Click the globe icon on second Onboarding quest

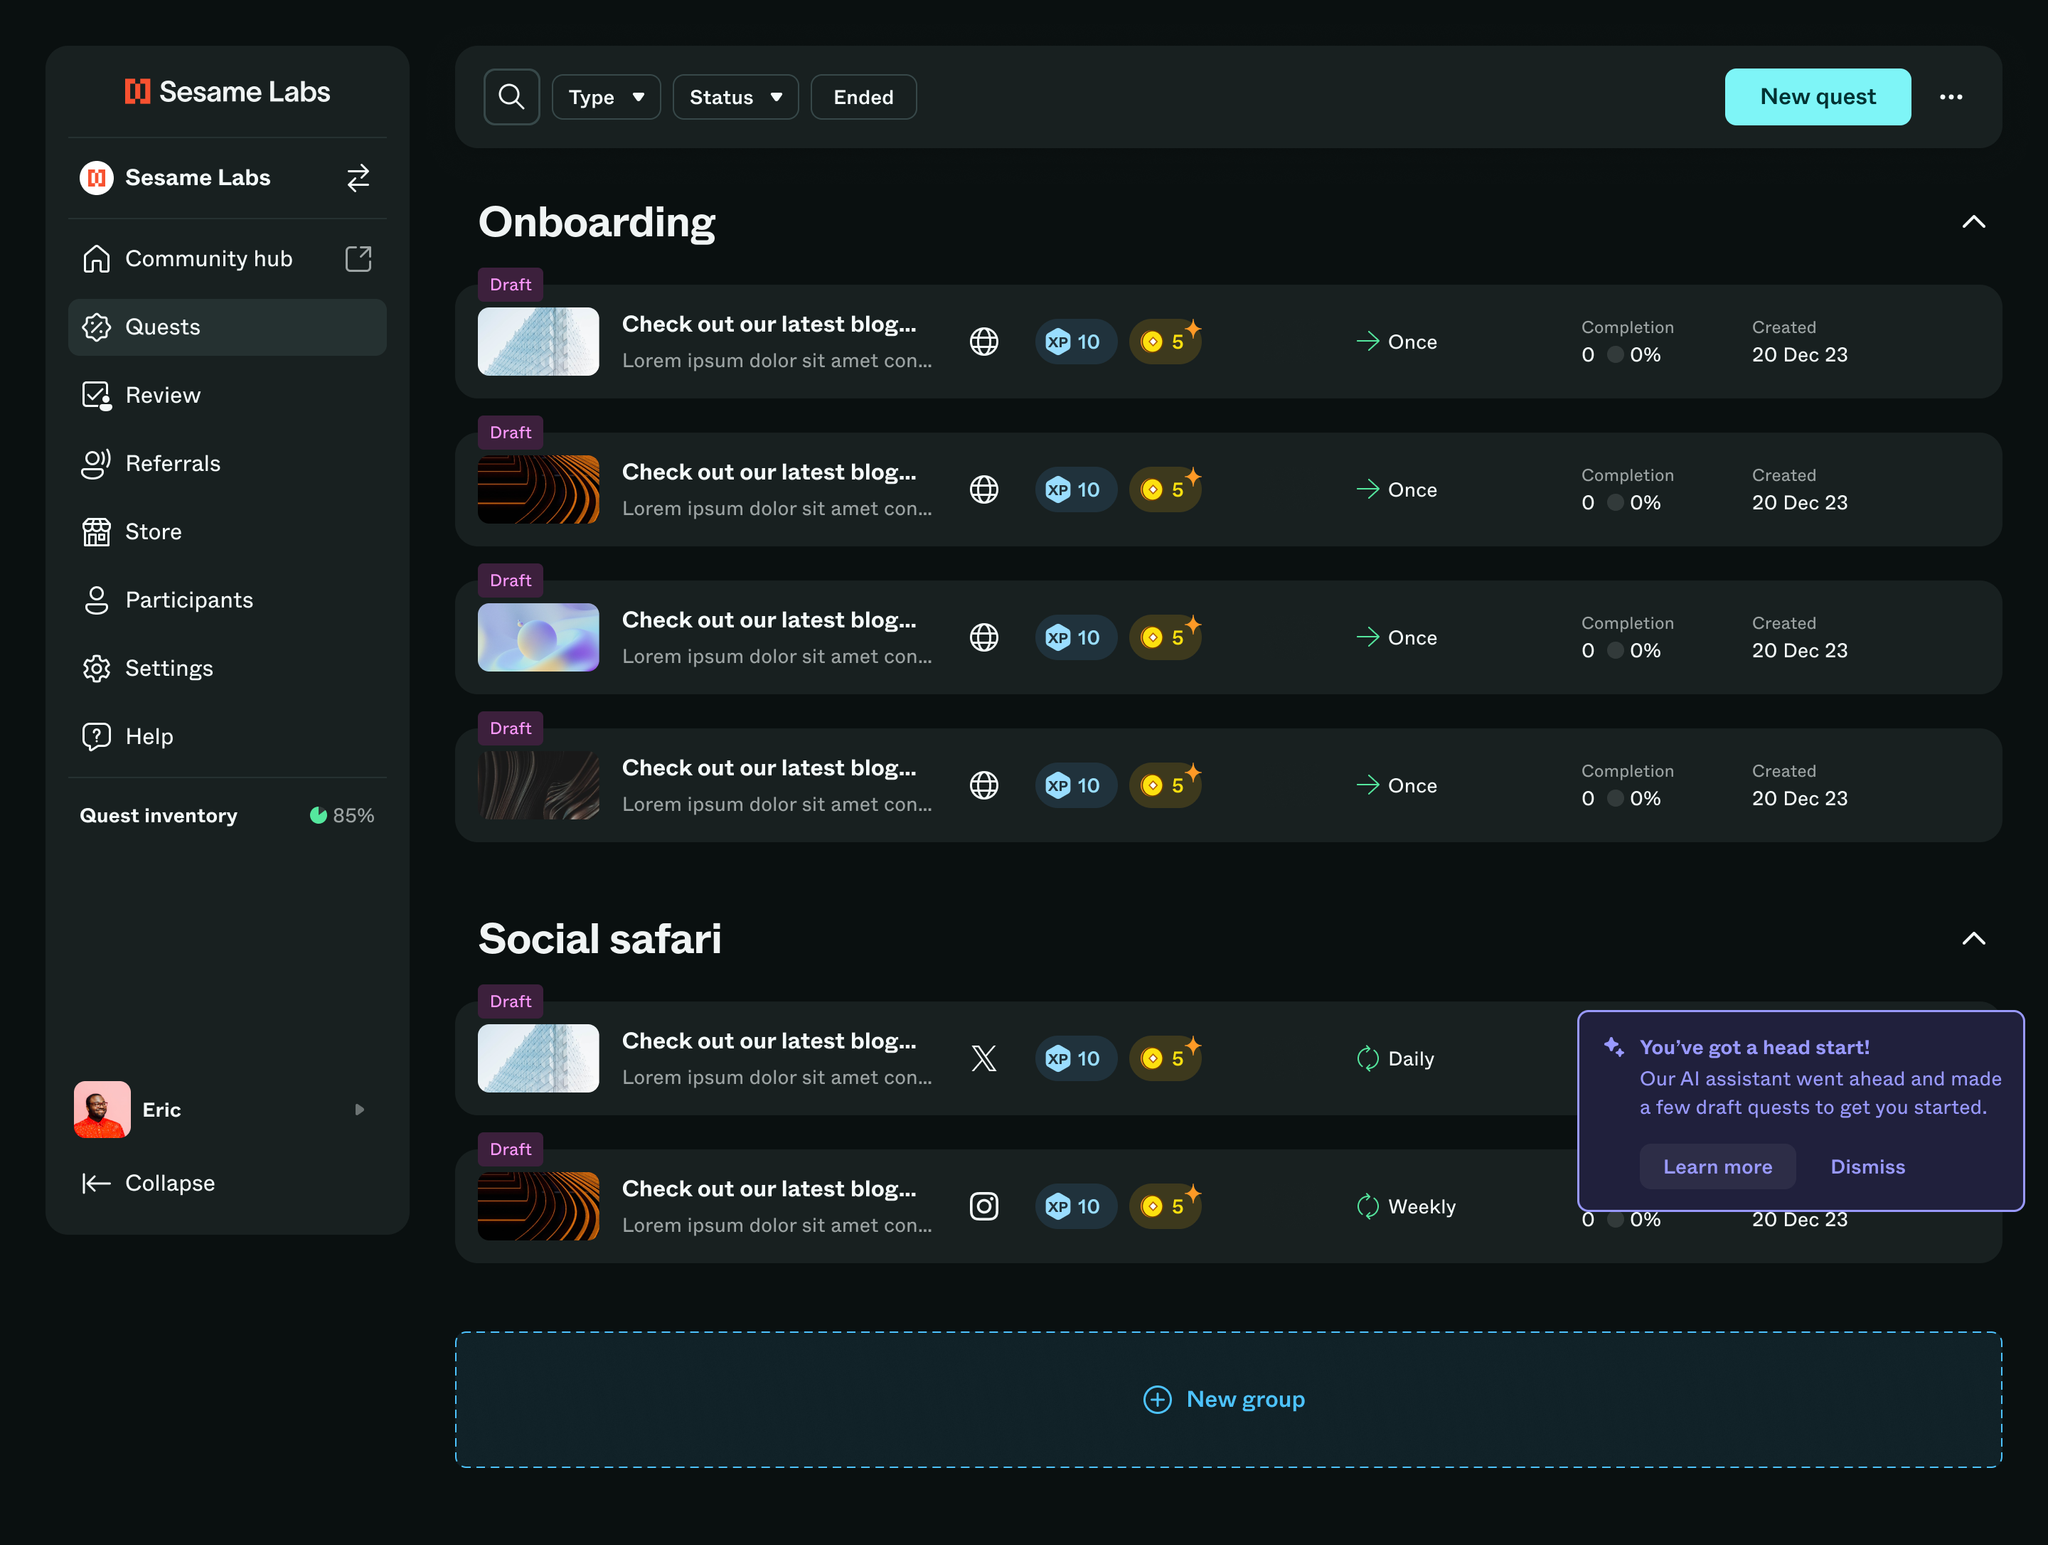984,490
